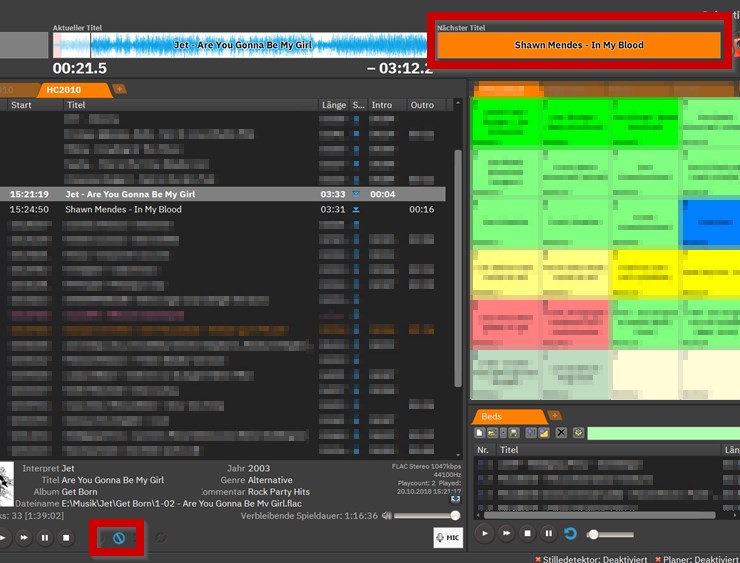This screenshot has width=740, height=563.
Task: Toggle the blue circle-slash automation icon
Action: click(118, 538)
